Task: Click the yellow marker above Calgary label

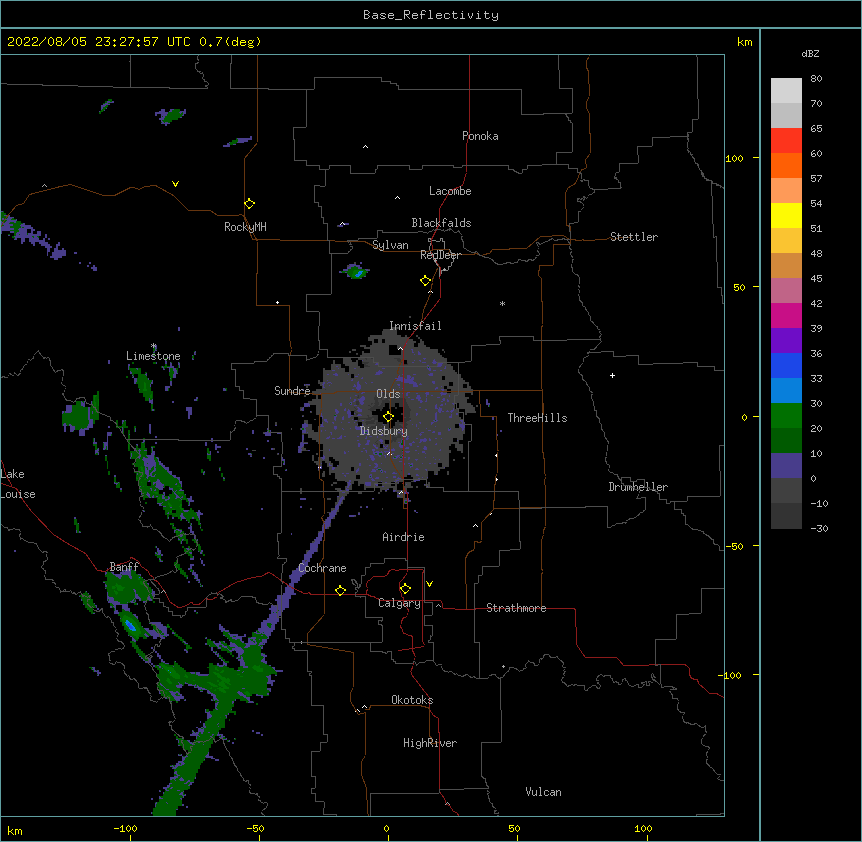Action: click(405, 589)
